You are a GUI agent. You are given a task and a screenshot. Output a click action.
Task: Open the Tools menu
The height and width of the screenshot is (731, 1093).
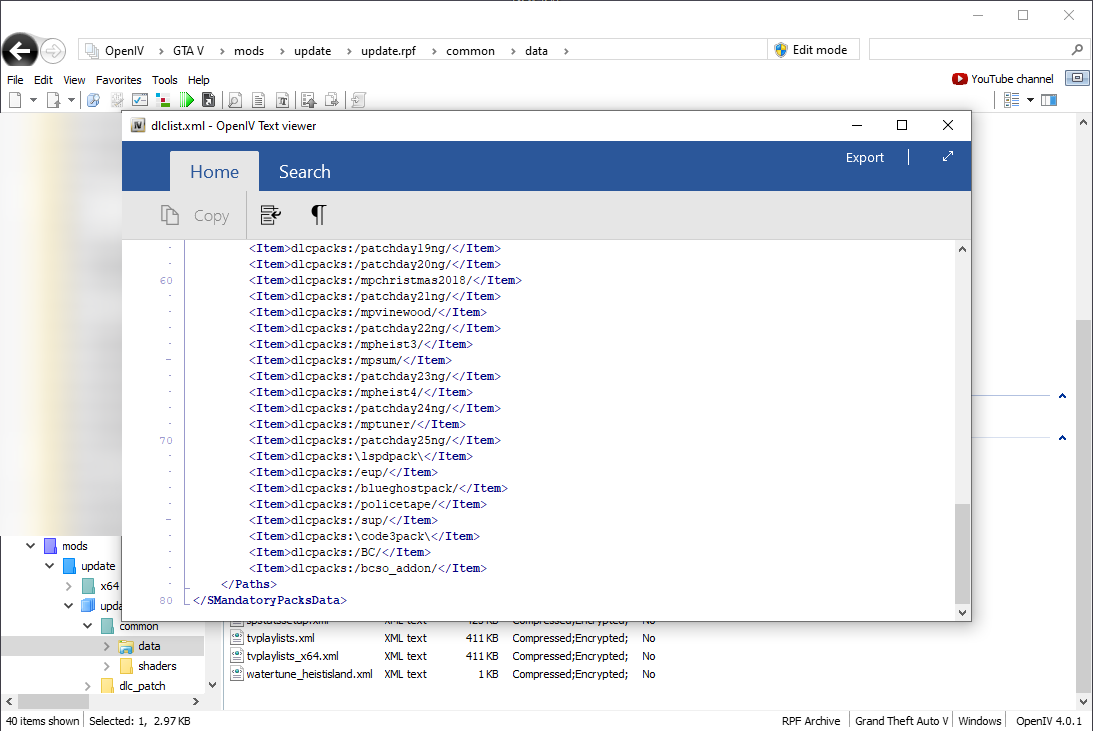tap(164, 80)
